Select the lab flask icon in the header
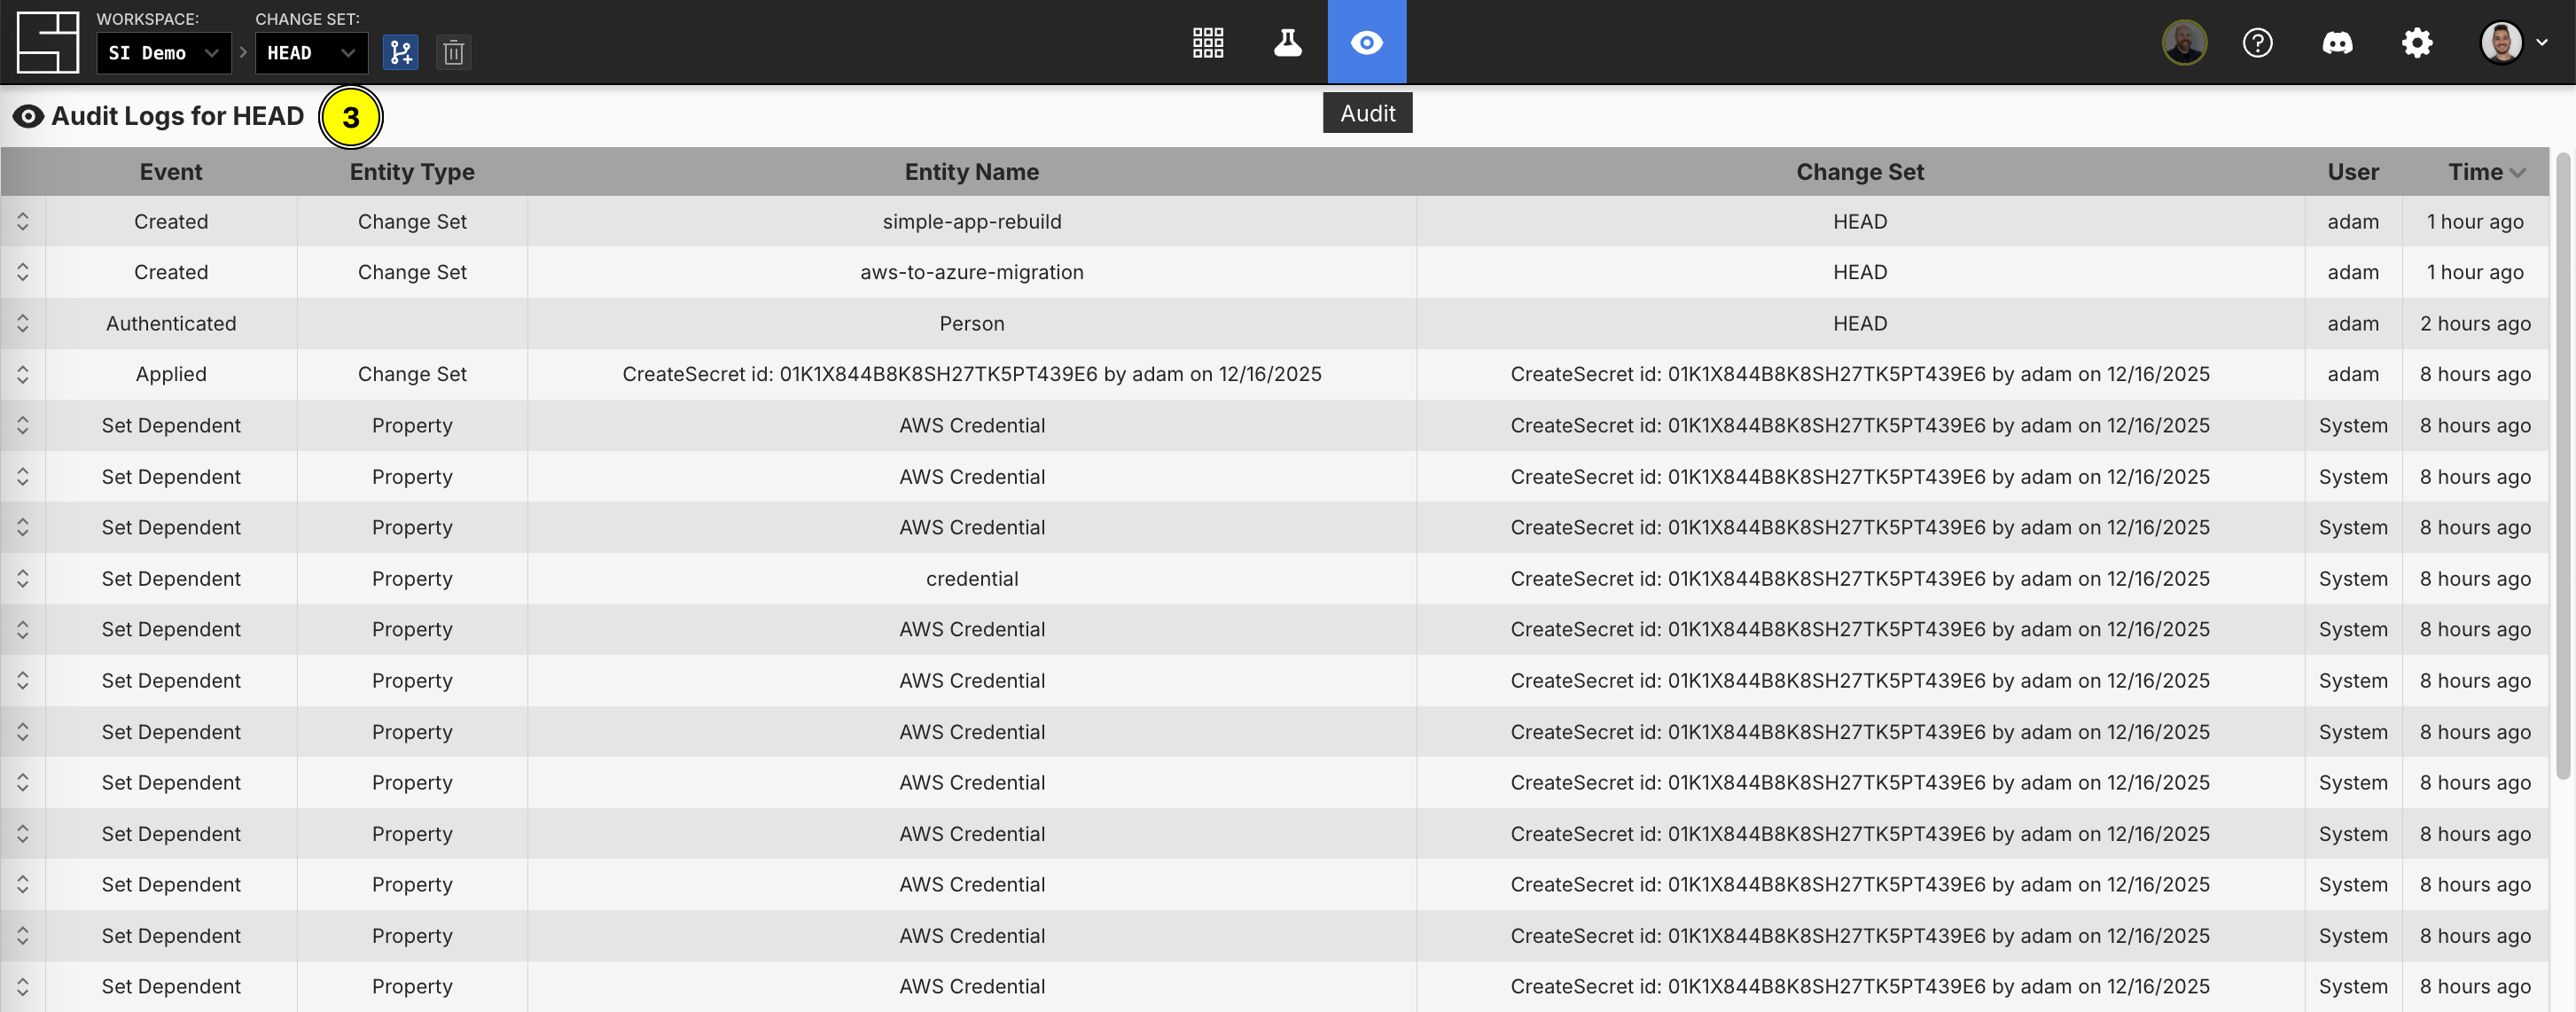2576x1012 pixels. click(1287, 42)
